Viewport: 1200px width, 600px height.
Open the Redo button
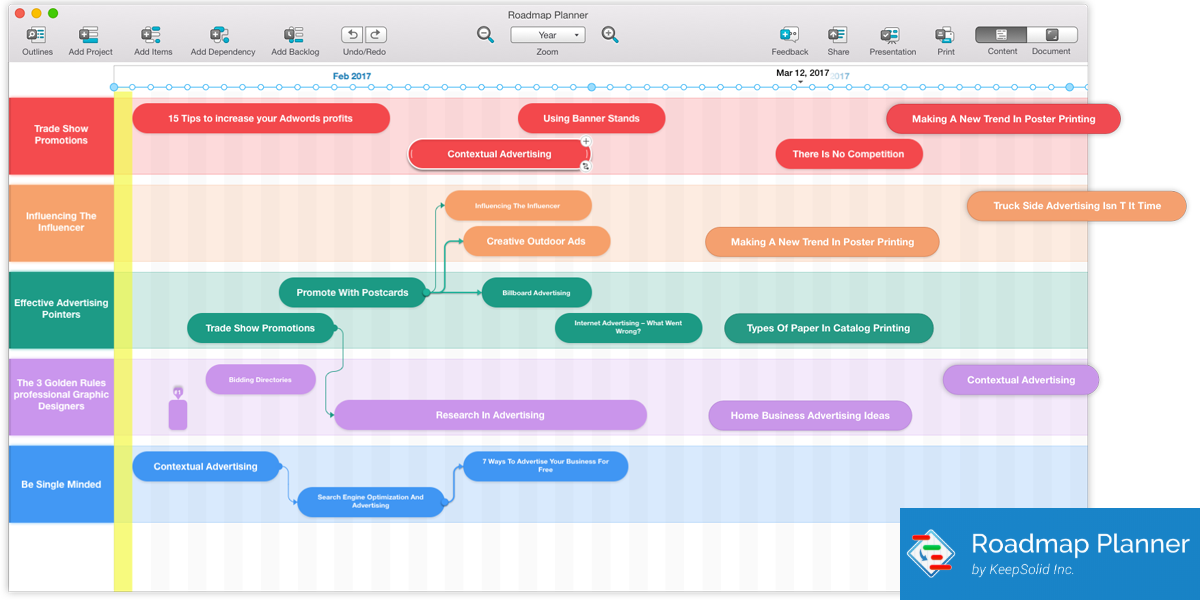[x=375, y=33]
